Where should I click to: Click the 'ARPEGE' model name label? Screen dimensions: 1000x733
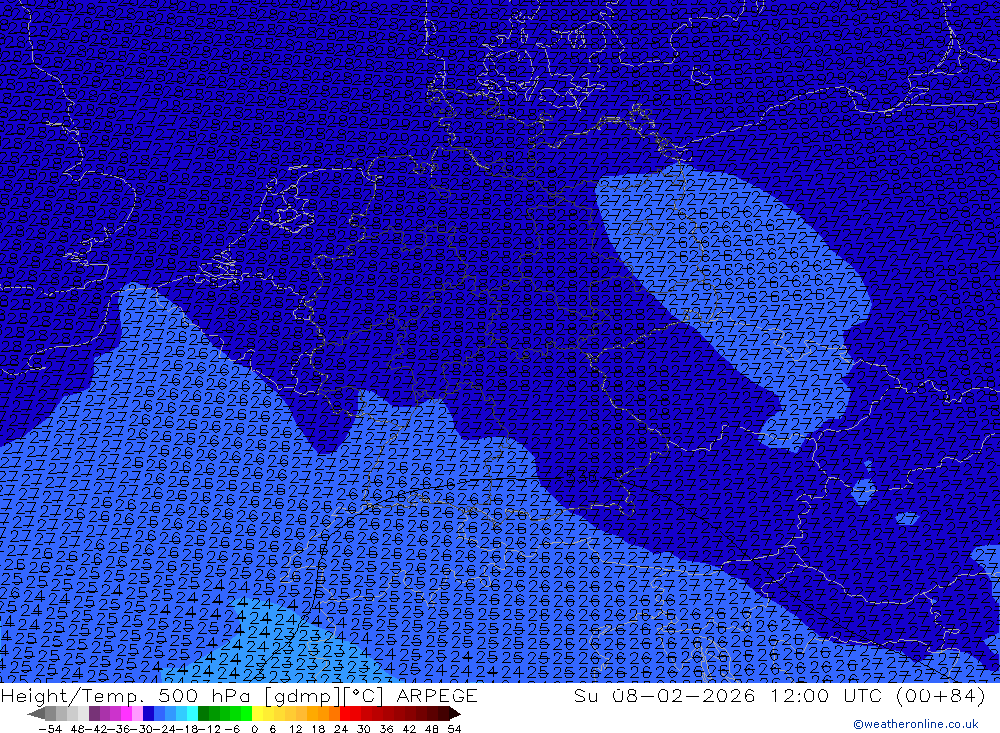pyautogui.click(x=437, y=695)
